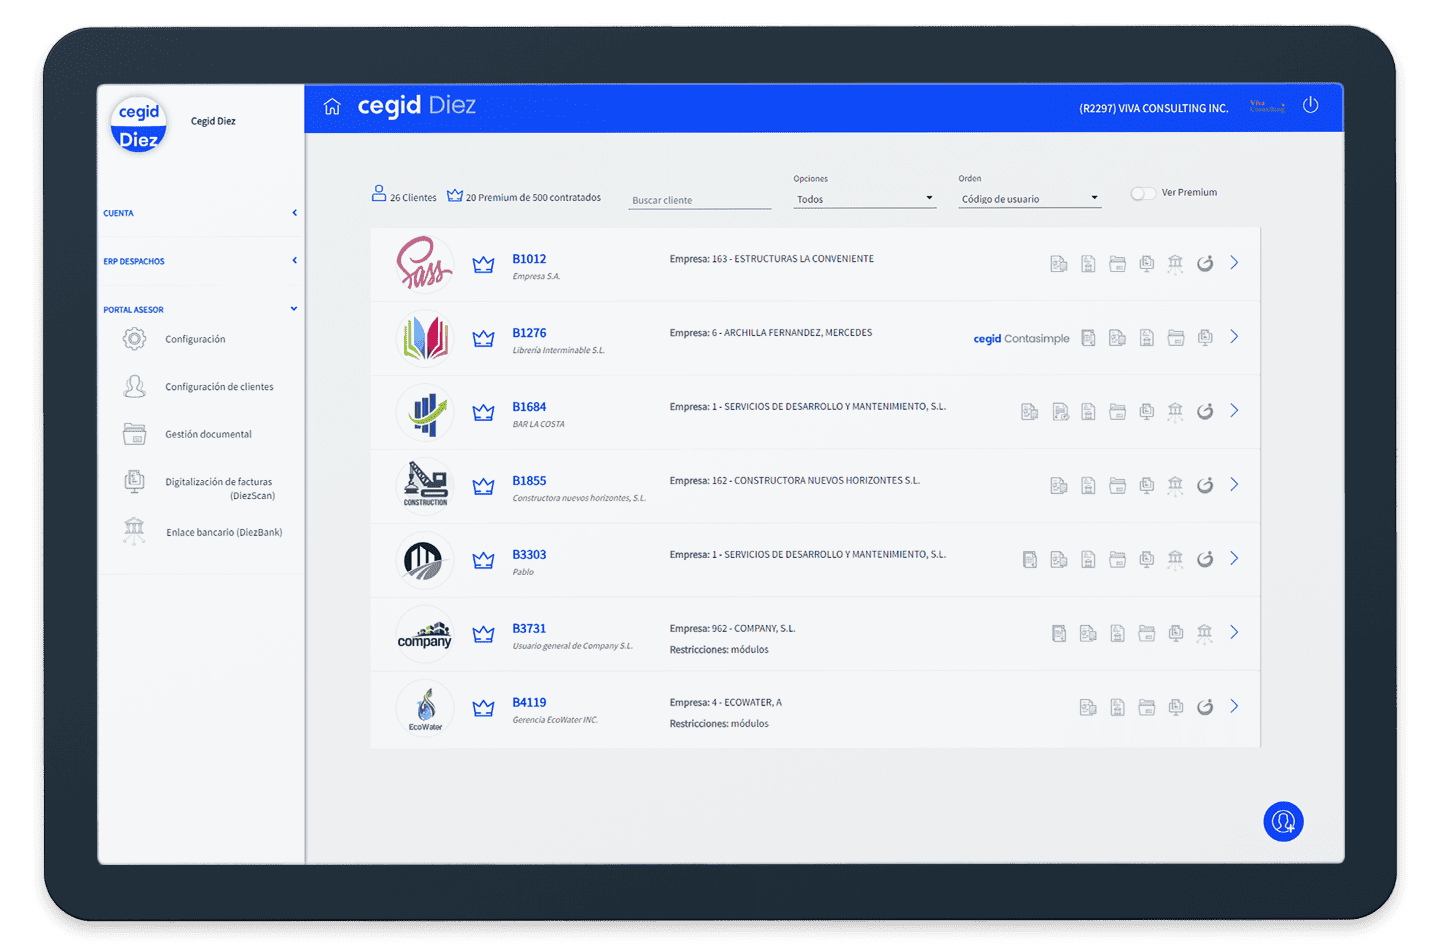This screenshot has width=1440, height=950.
Task: Open Configuración de clientes menu item
Action: click(x=218, y=387)
